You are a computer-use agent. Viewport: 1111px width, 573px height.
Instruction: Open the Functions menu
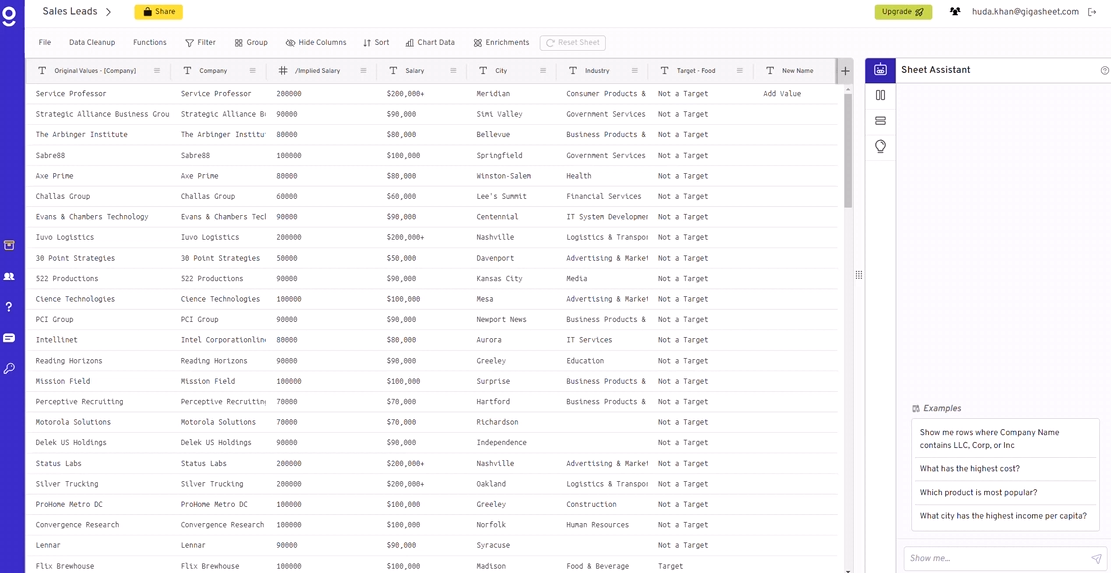point(150,42)
